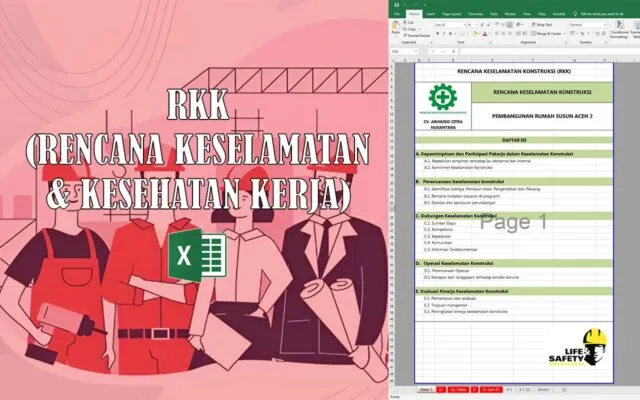
Task: Click the Fill Color paint bucket
Action: 476,33
